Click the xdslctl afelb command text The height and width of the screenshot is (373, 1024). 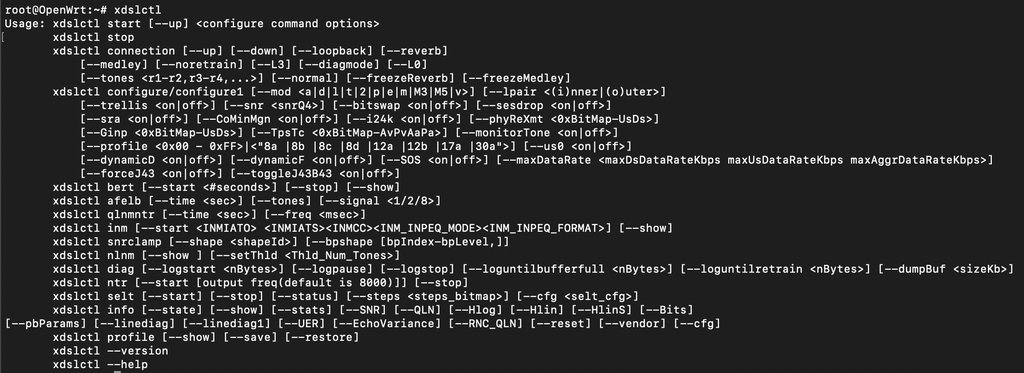[x=97, y=201]
